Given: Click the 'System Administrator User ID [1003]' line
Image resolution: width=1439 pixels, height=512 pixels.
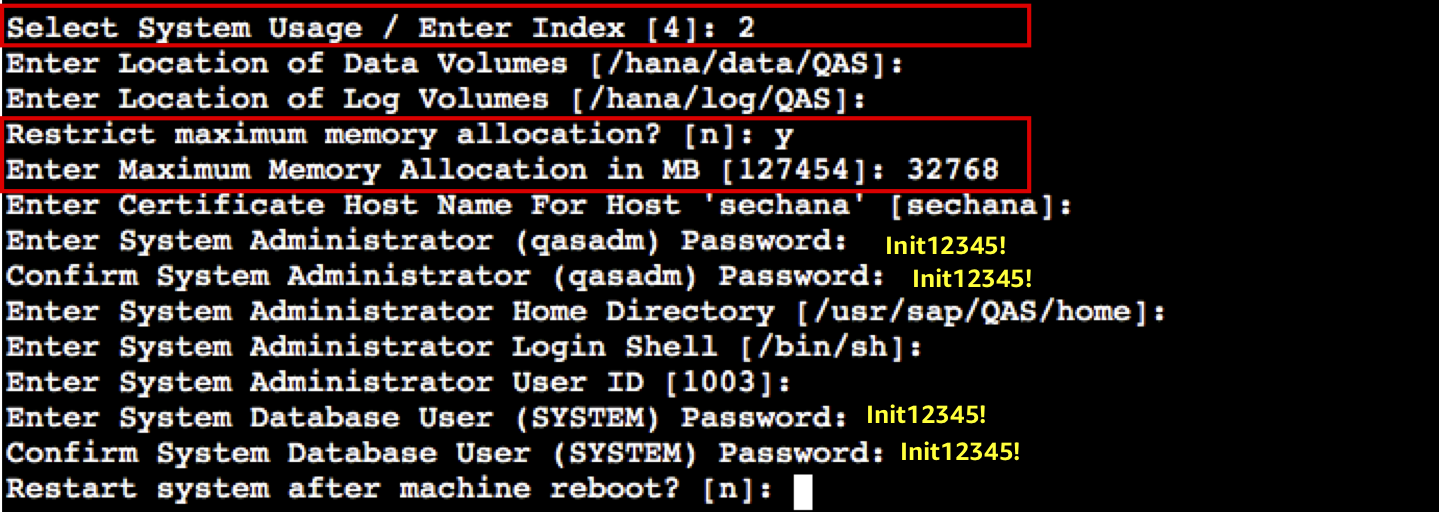Looking at the screenshot, I should (x=399, y=382).
